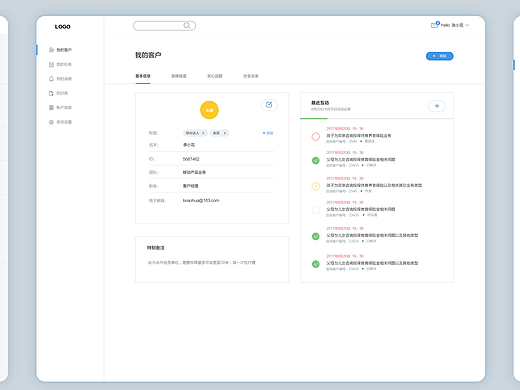Switch to the 社会关系 tab
The height and width of the screenshot is (390, 520).
point(251,76)
